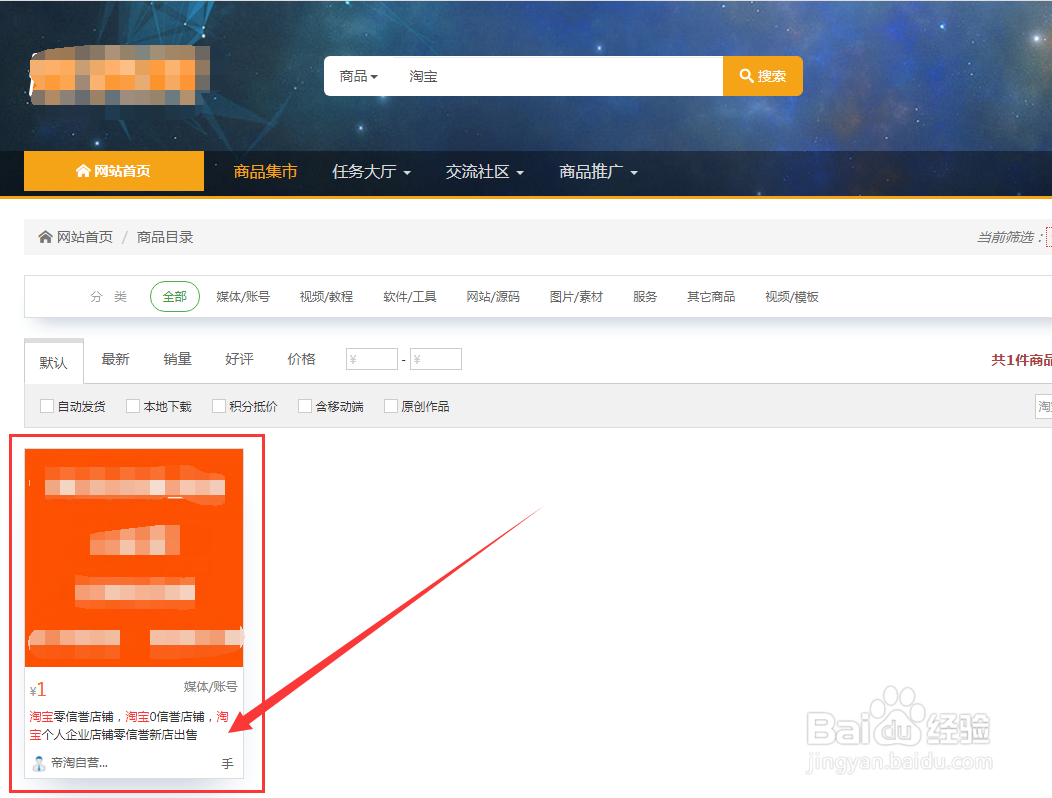Click the 媒体/账号 tag on product card
Viewport: 1052px width, 798px height.
point(210,687)
